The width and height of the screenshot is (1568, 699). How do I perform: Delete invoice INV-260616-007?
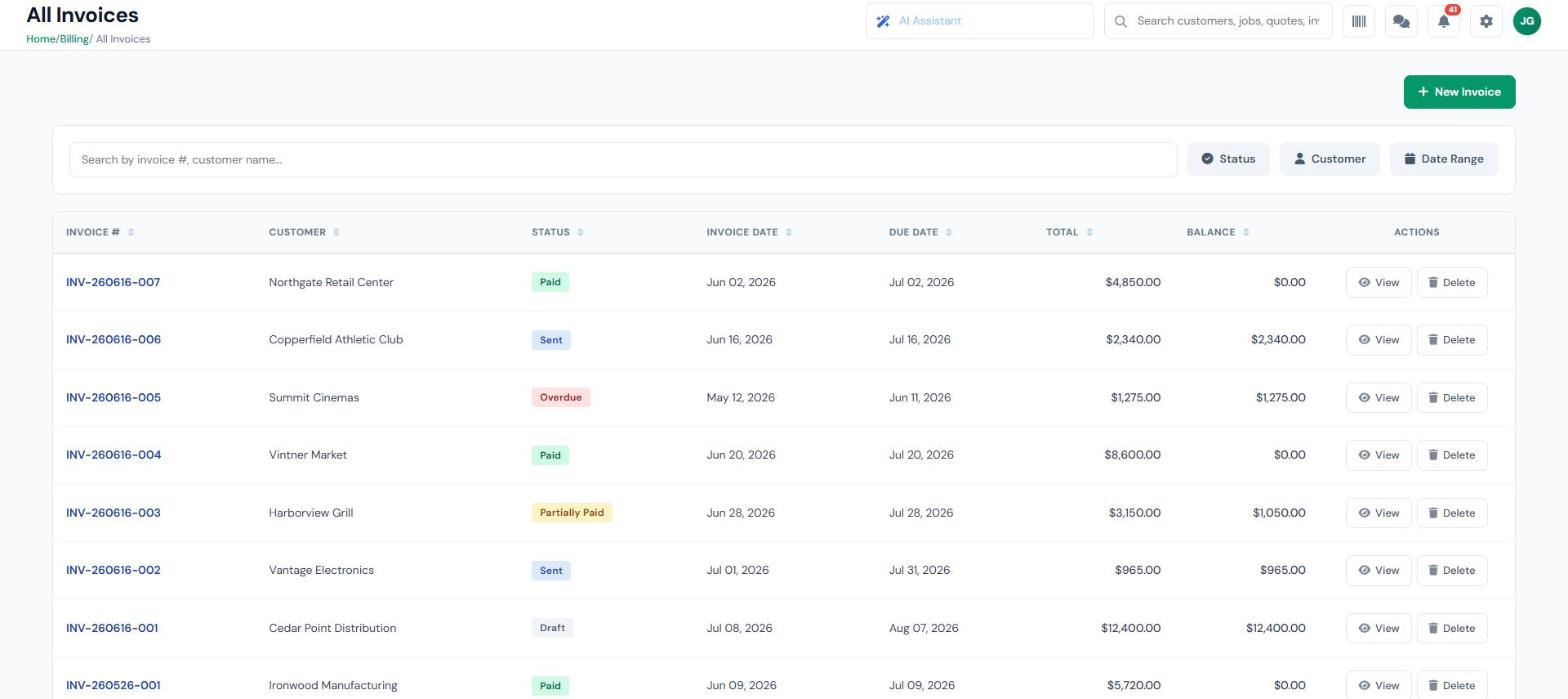pos(1452,282)
